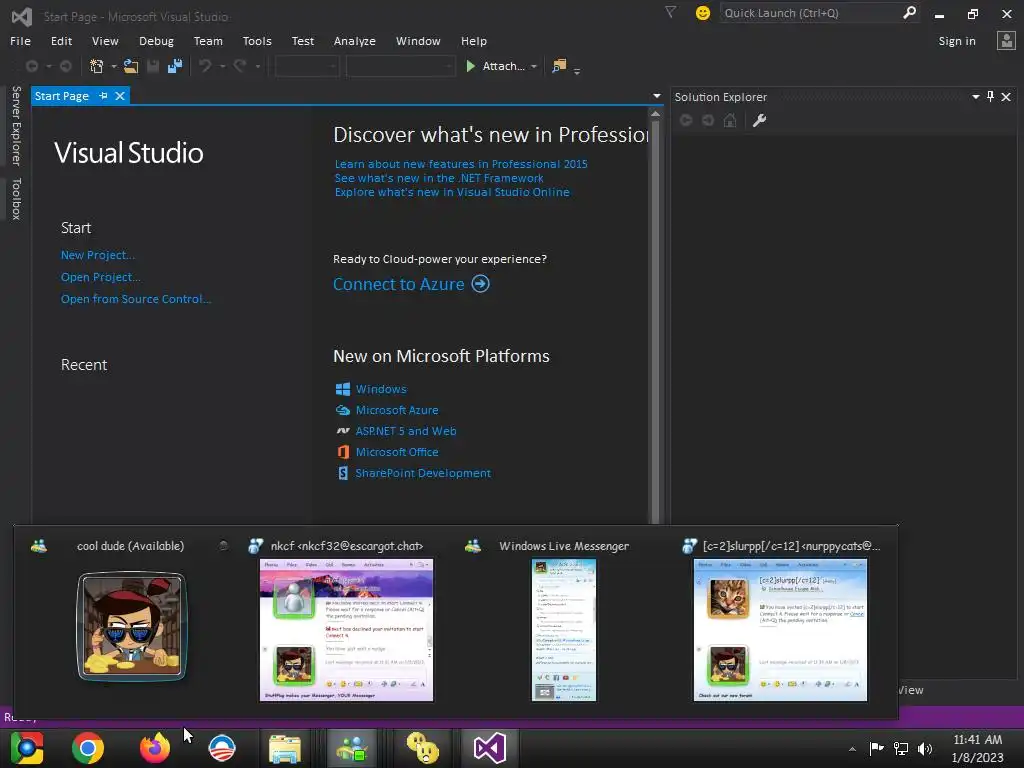Click the two smiley faces taskbar icon
This screenshot has width=1024, height=768.
tap(423, 748)
